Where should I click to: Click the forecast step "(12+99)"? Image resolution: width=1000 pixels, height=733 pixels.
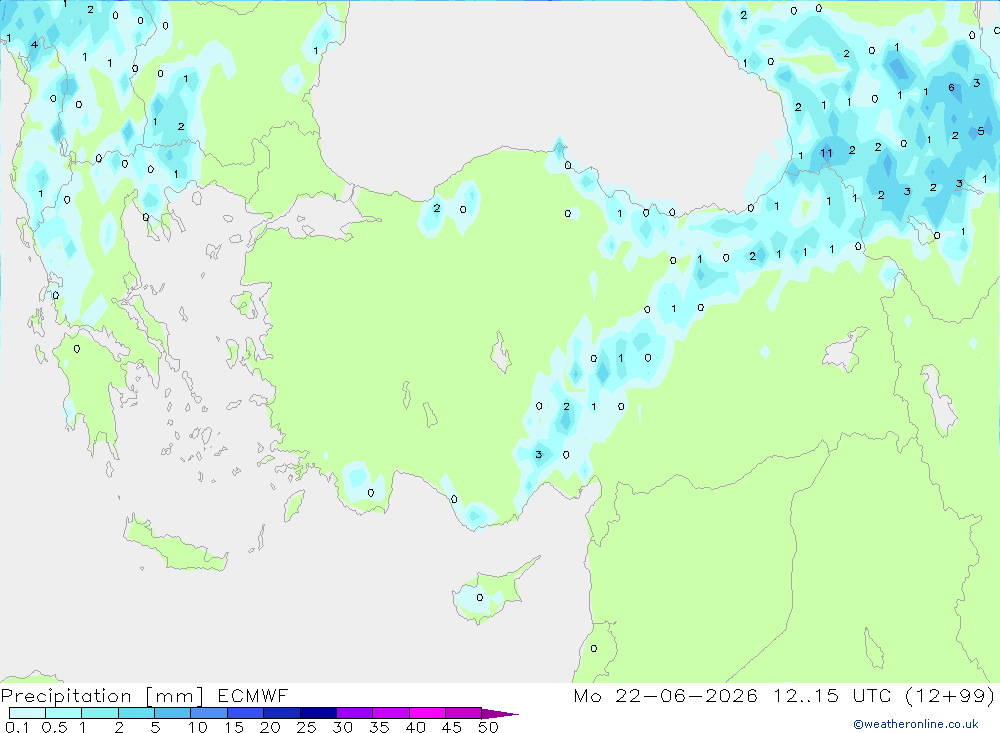click(950, 695)
